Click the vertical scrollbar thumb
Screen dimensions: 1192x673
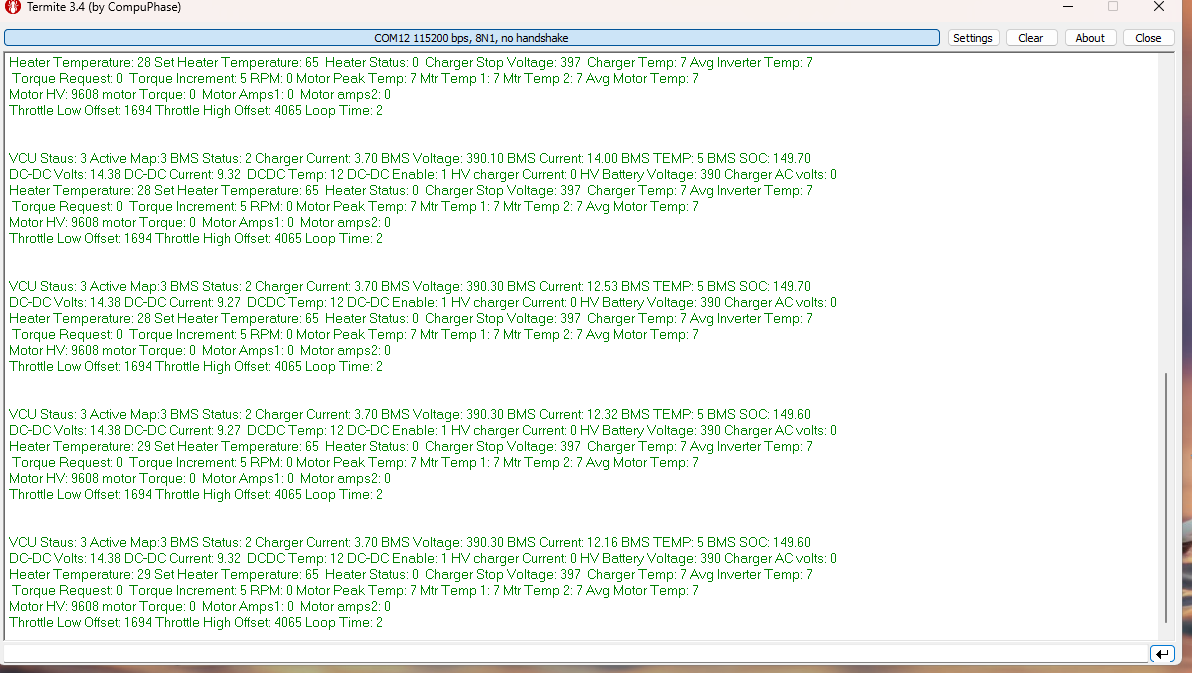point(1164,498)
